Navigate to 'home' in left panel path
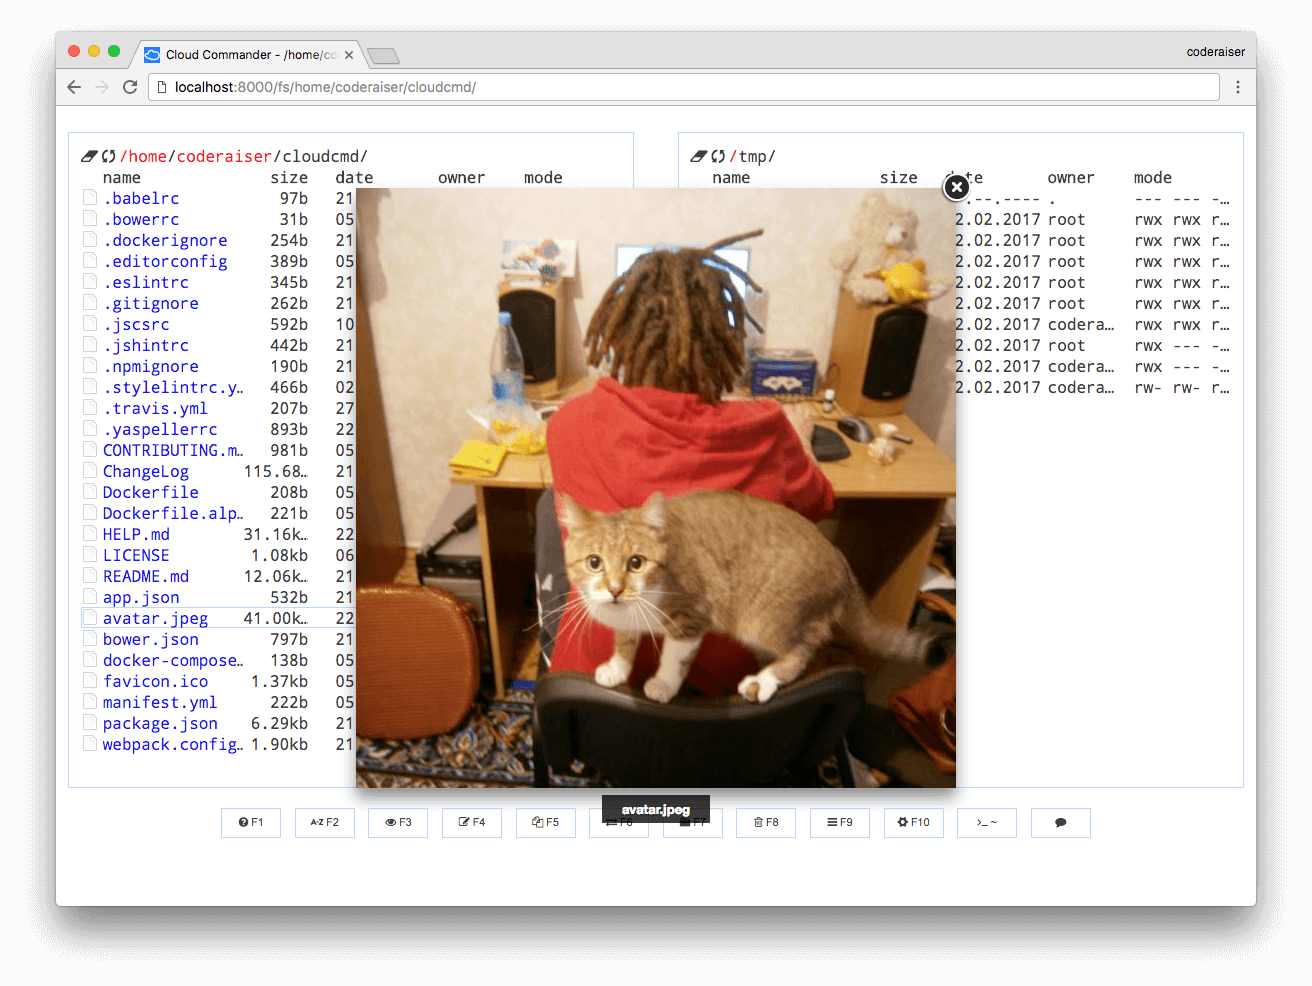 click(147, 156)
